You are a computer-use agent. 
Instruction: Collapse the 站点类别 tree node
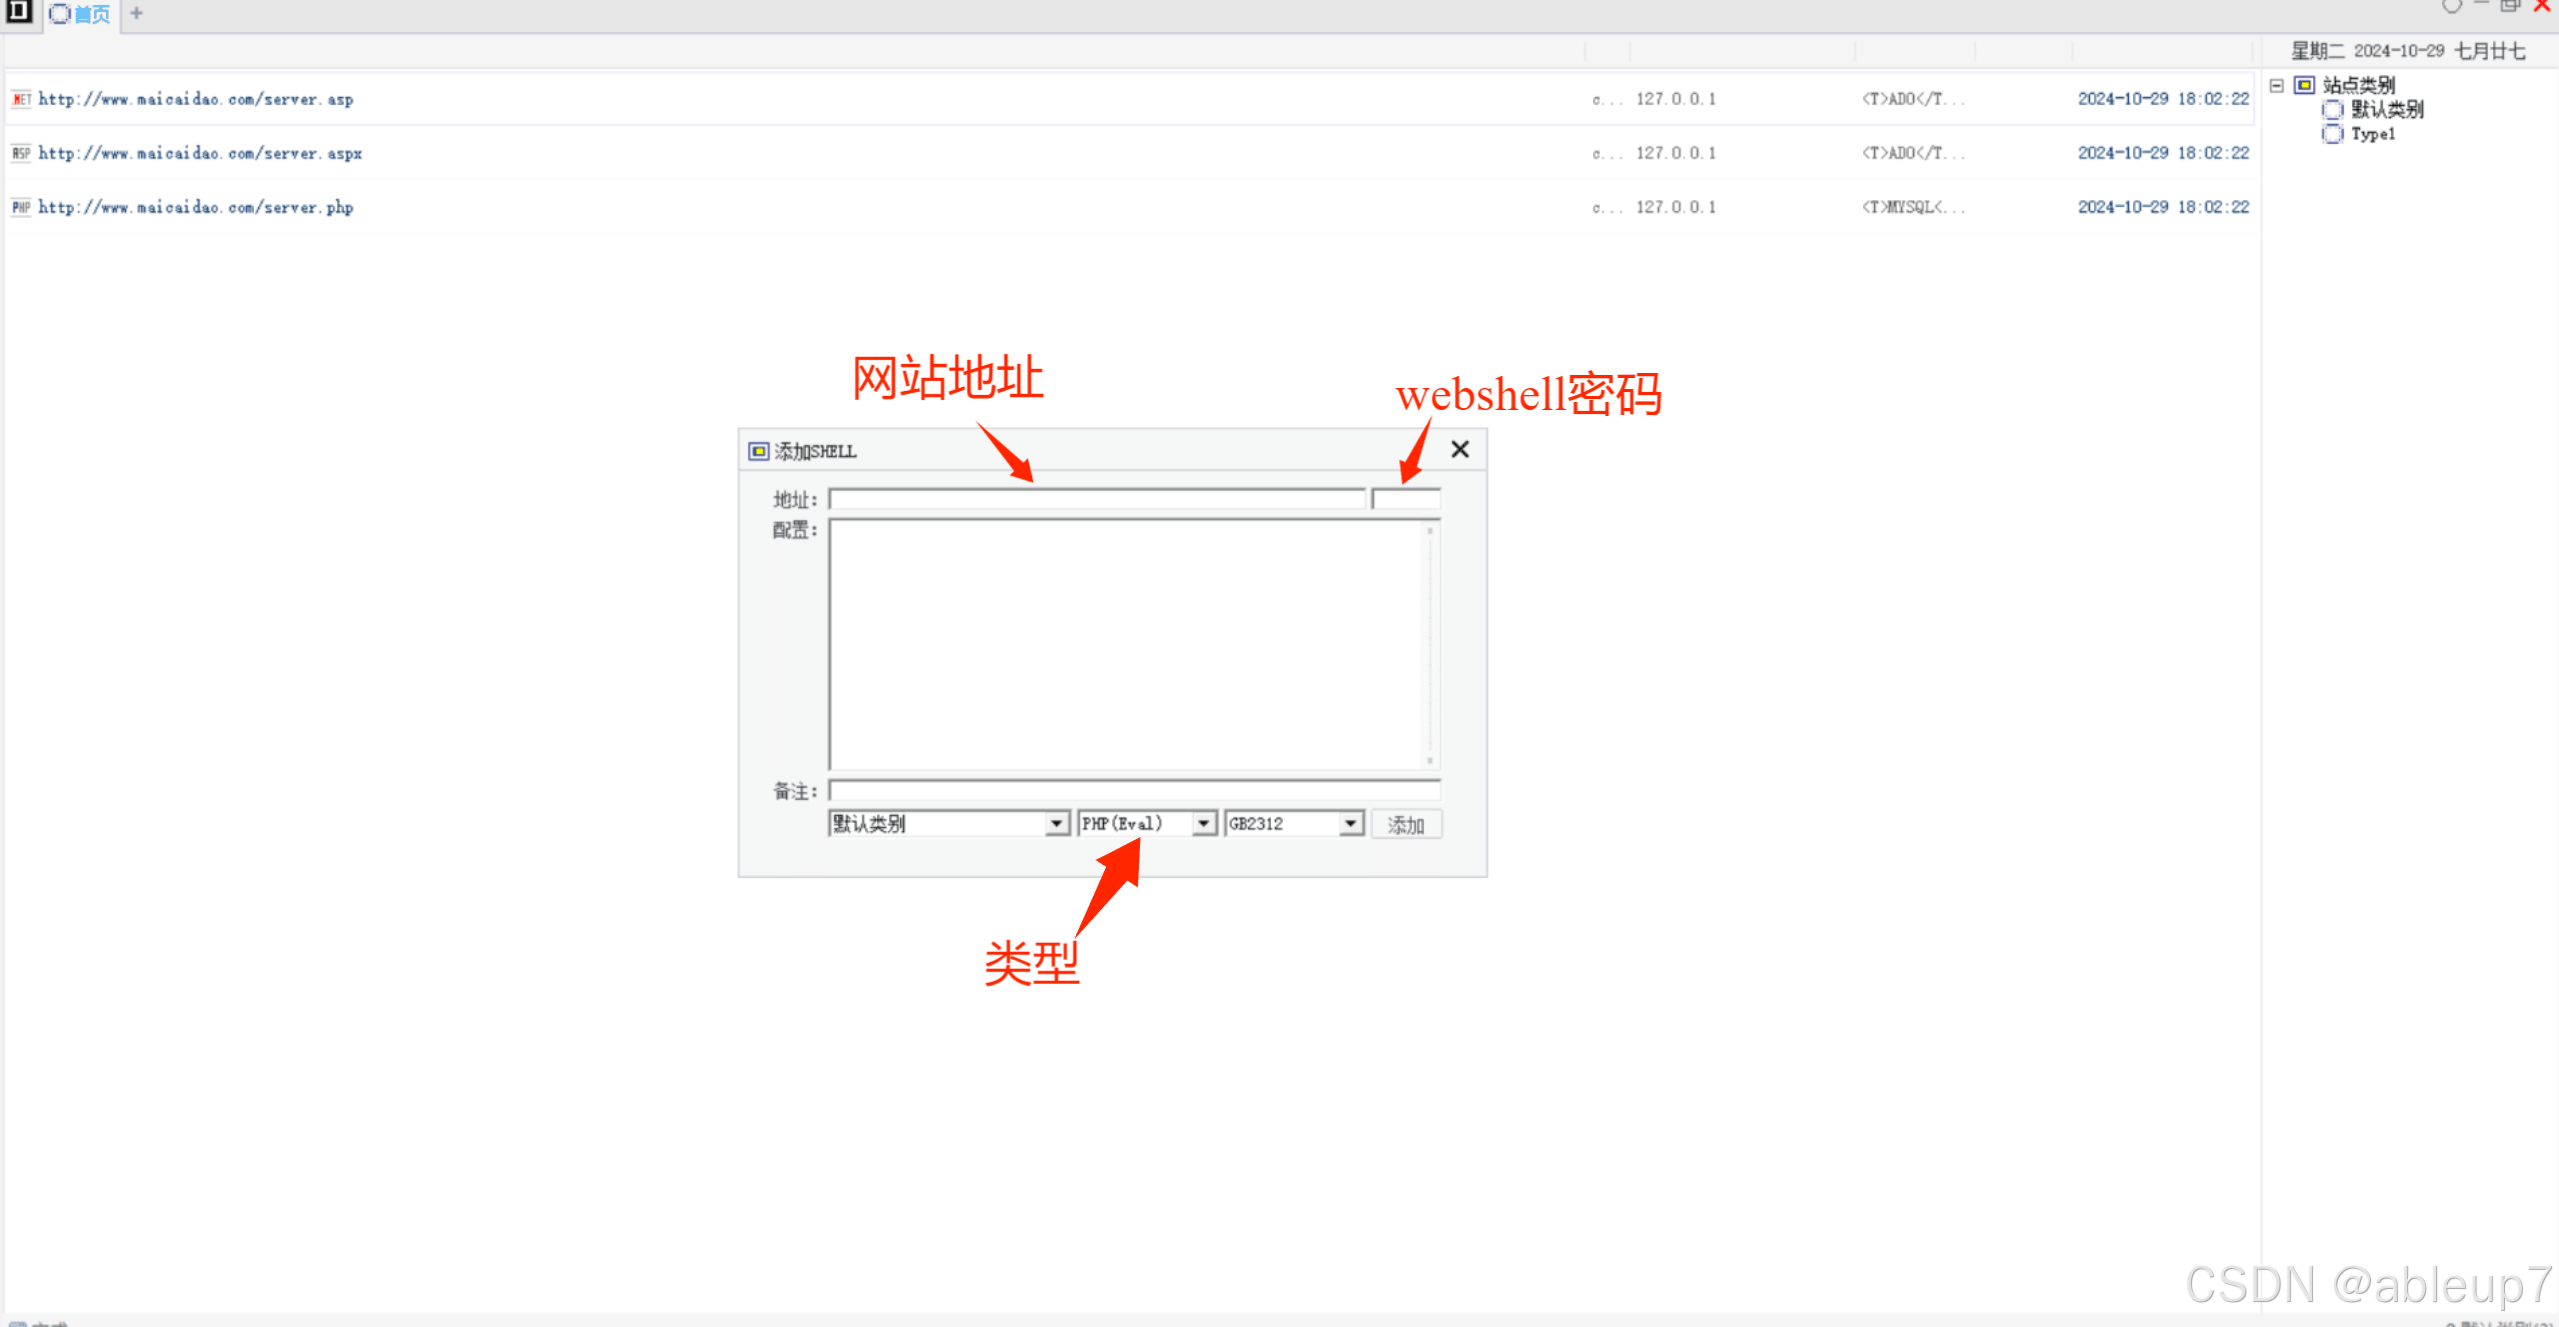point(2277,85)
